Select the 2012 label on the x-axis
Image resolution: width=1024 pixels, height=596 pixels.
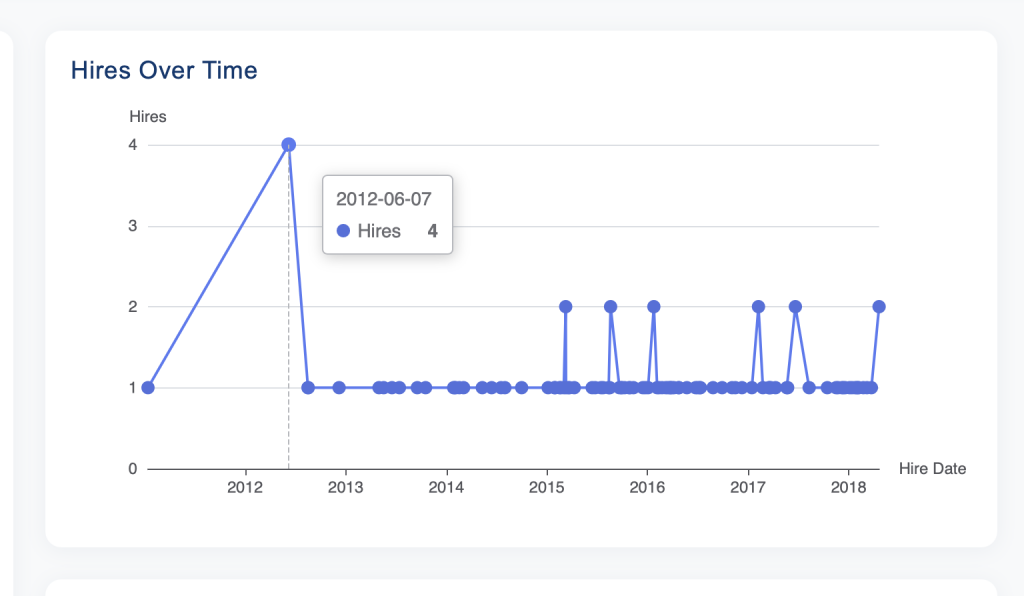pos(245,488)
